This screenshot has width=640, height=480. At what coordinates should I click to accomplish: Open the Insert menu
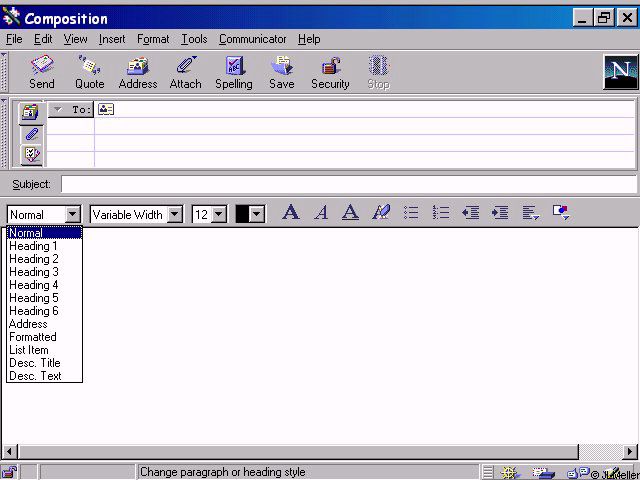pos(112,39)
